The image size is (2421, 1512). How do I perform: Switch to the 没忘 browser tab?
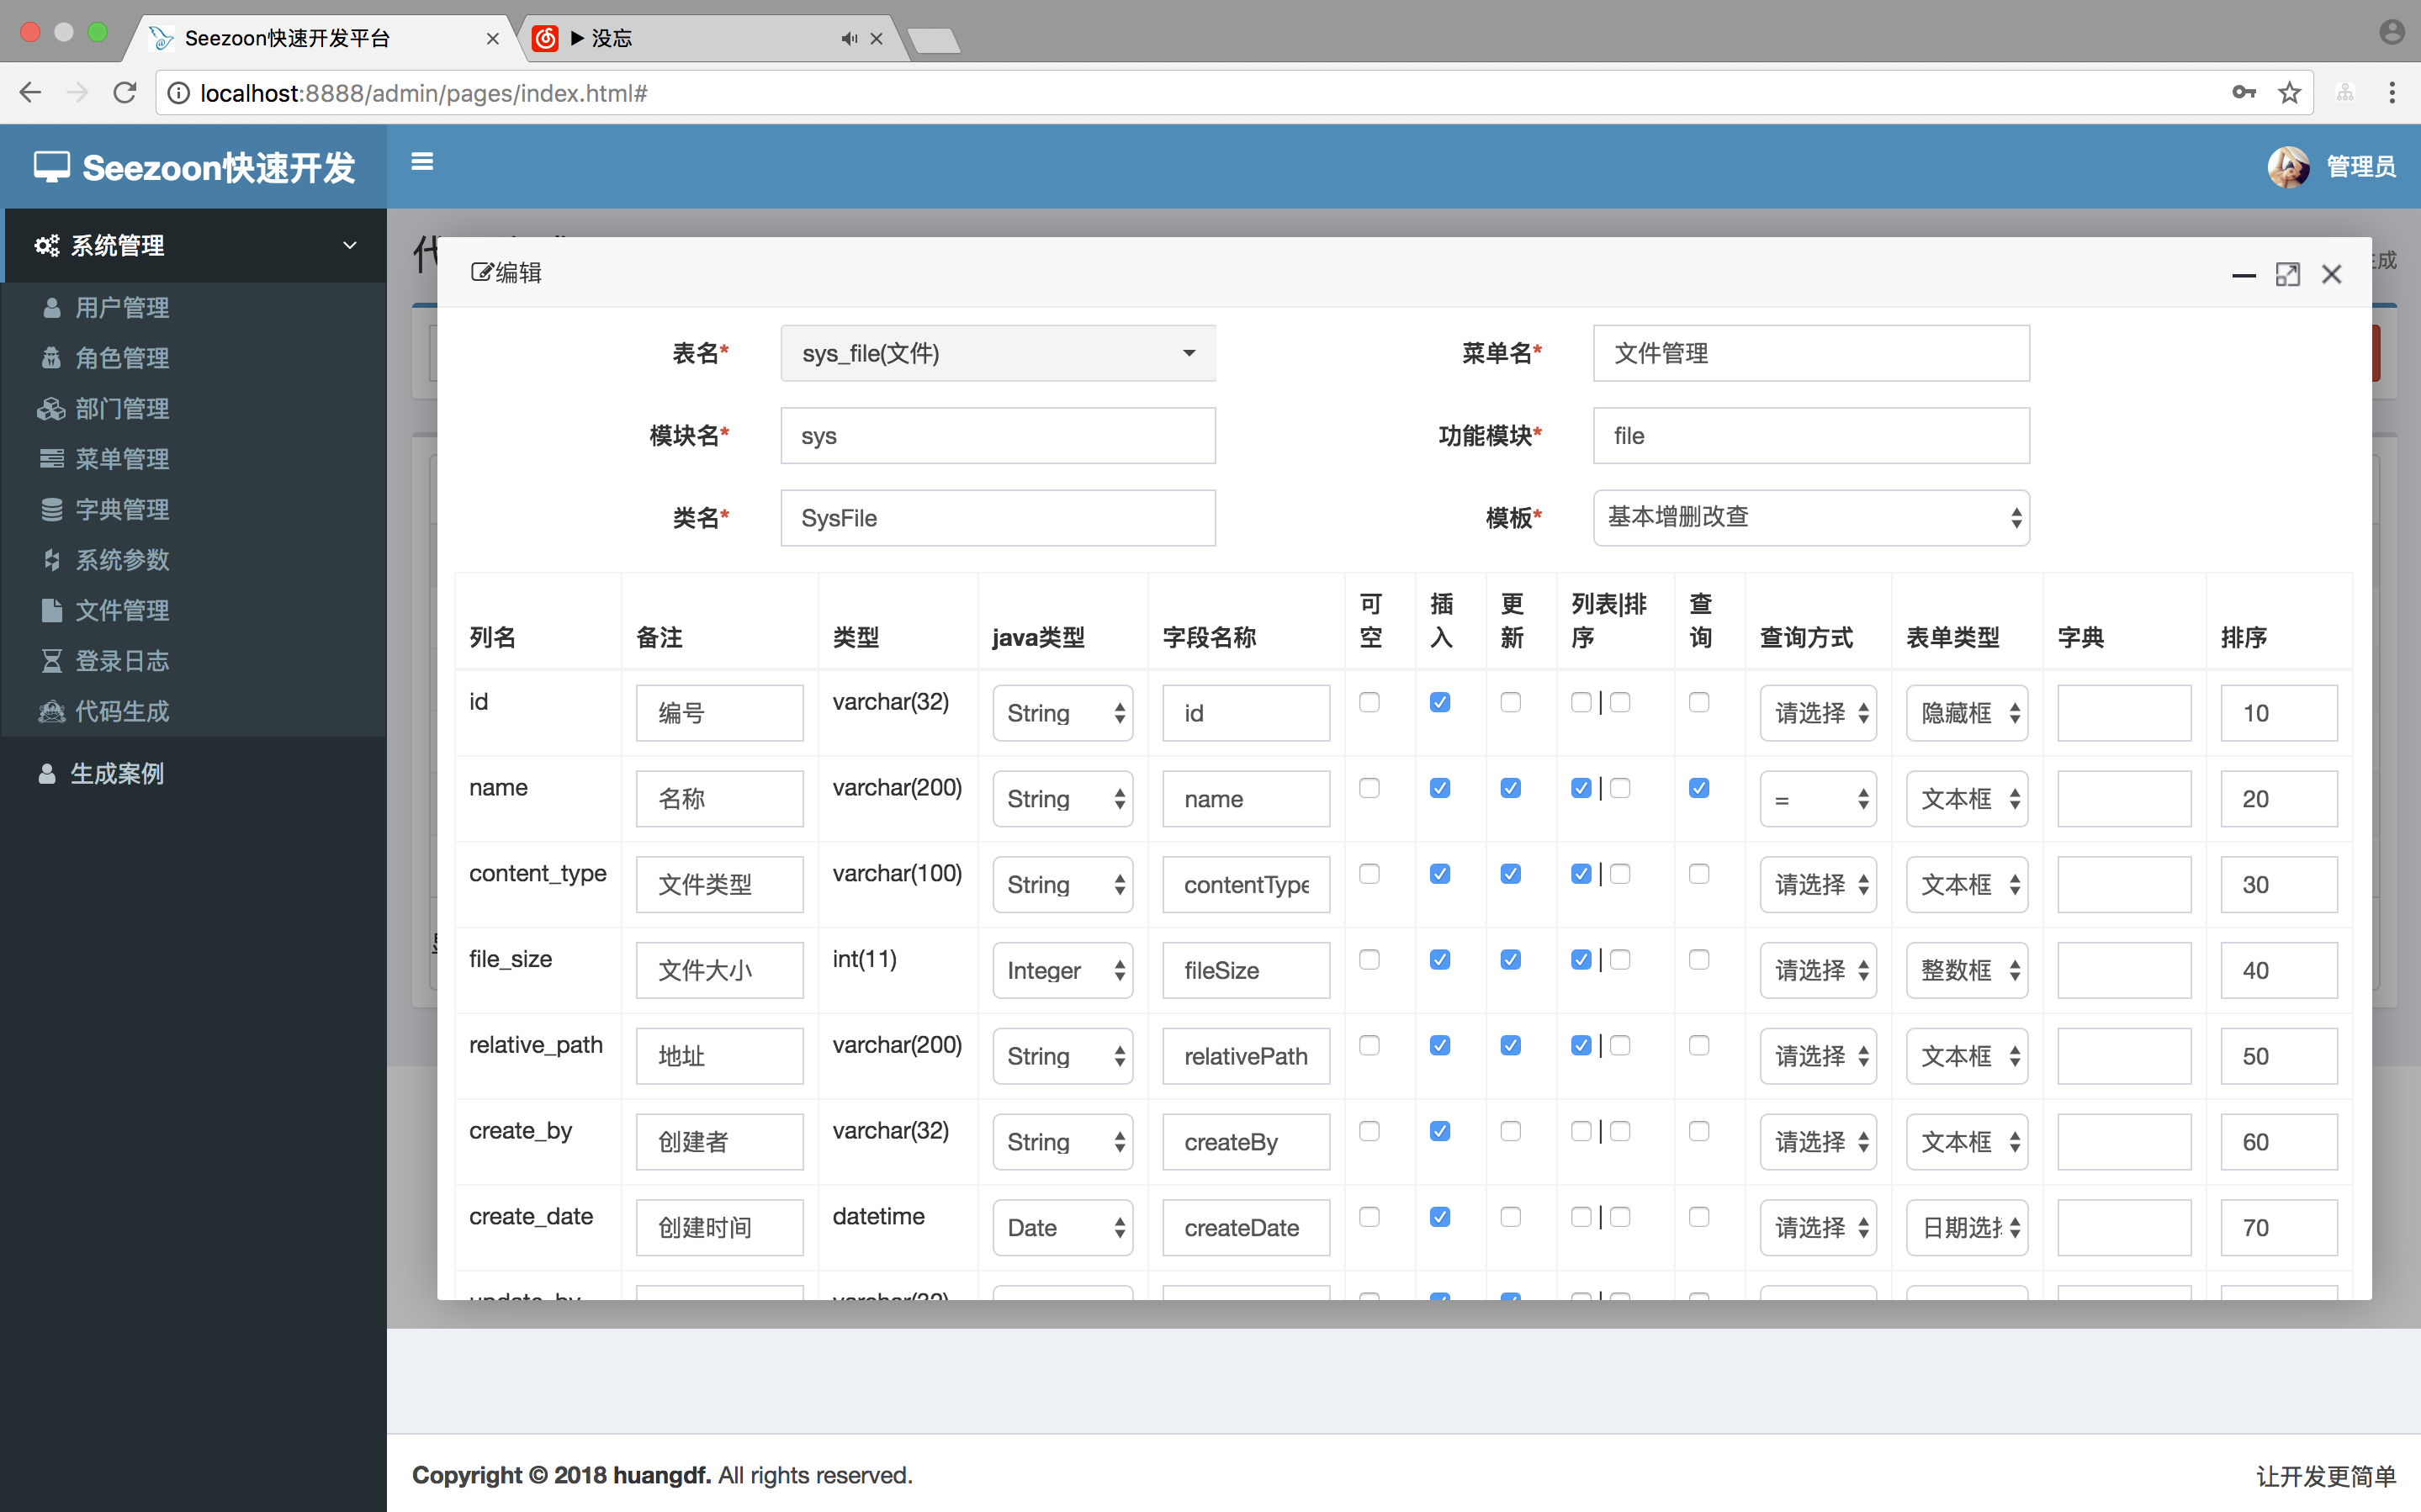[x=710, y=38]
